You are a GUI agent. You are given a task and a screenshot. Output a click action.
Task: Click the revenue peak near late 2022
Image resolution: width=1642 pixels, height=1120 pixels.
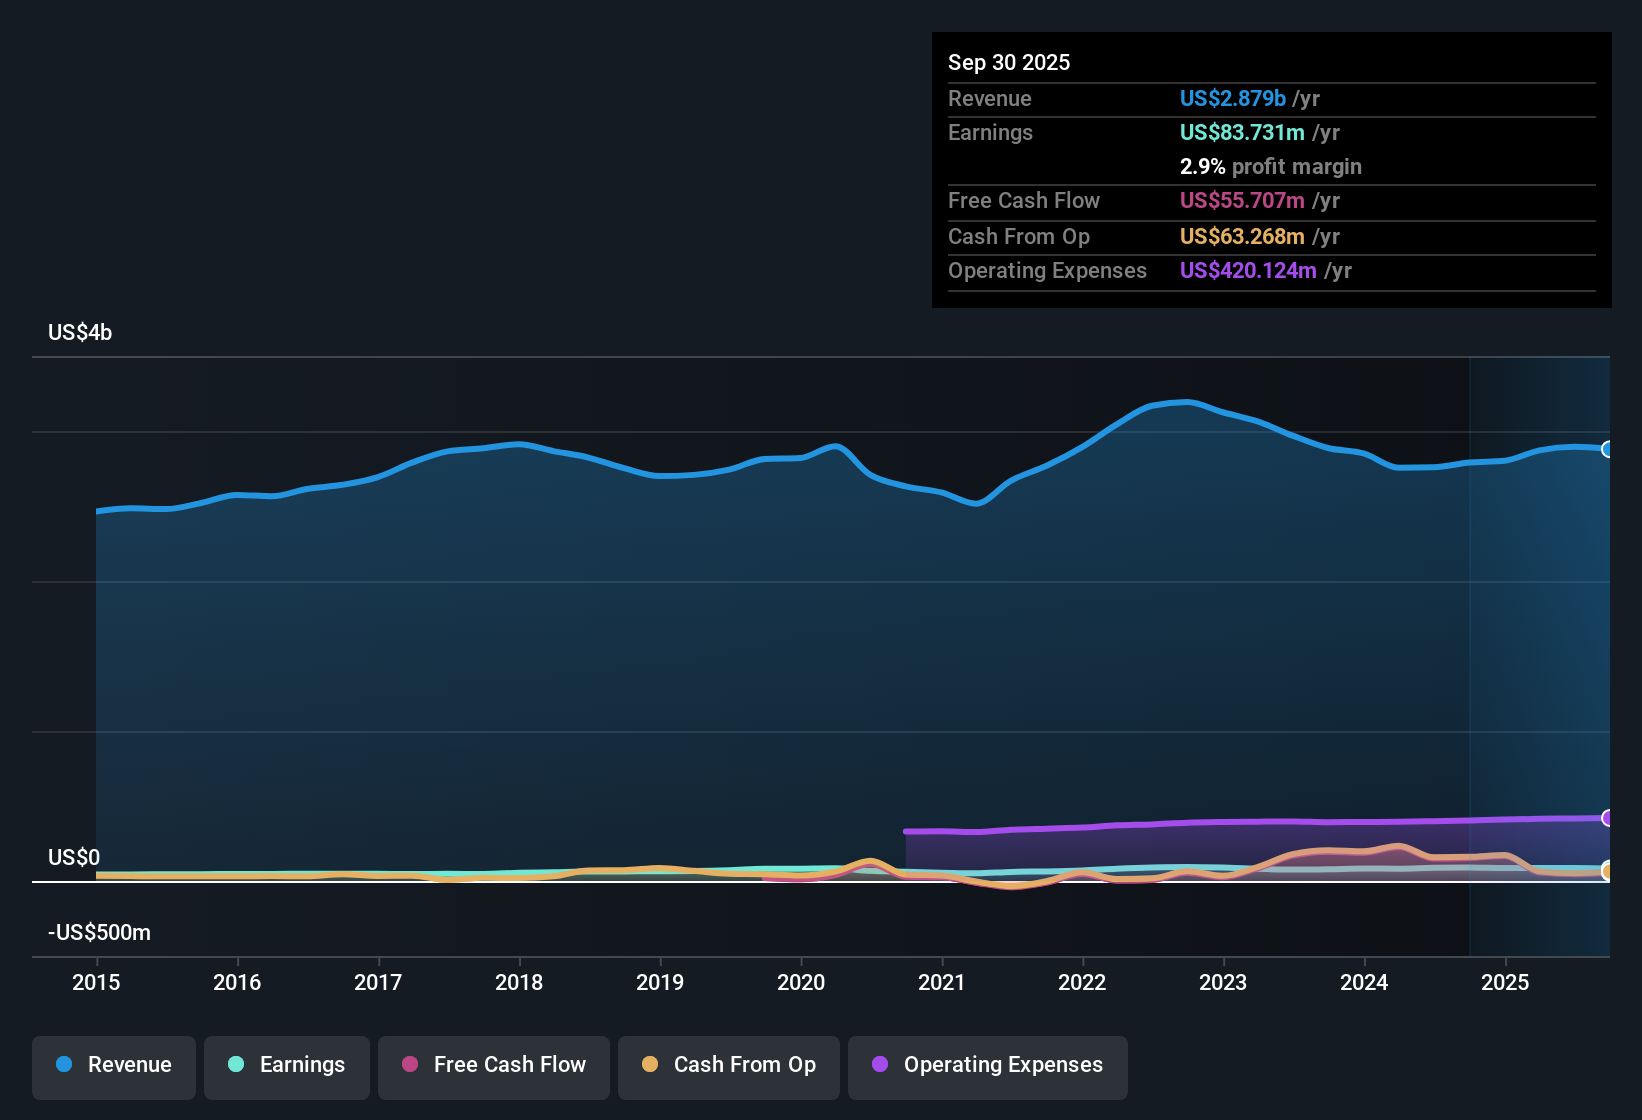1187,402
